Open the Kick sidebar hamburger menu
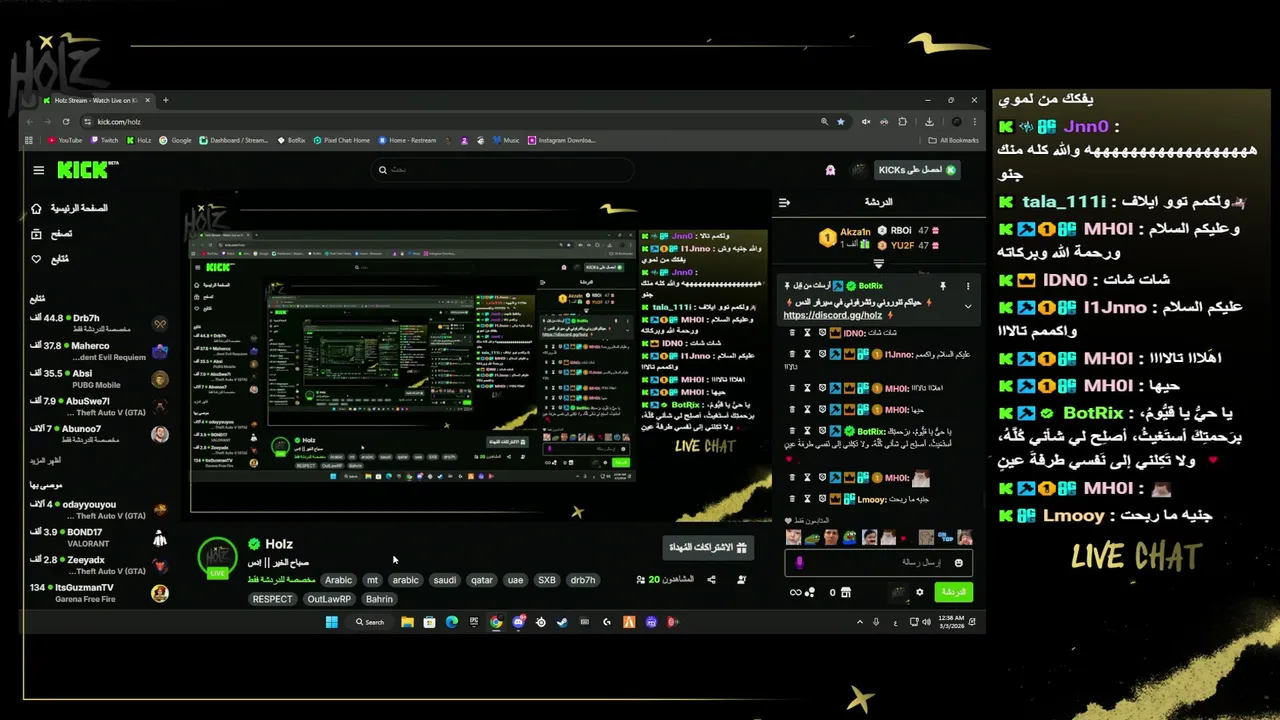Screen dimensions: 1280x720 (38, 170)
